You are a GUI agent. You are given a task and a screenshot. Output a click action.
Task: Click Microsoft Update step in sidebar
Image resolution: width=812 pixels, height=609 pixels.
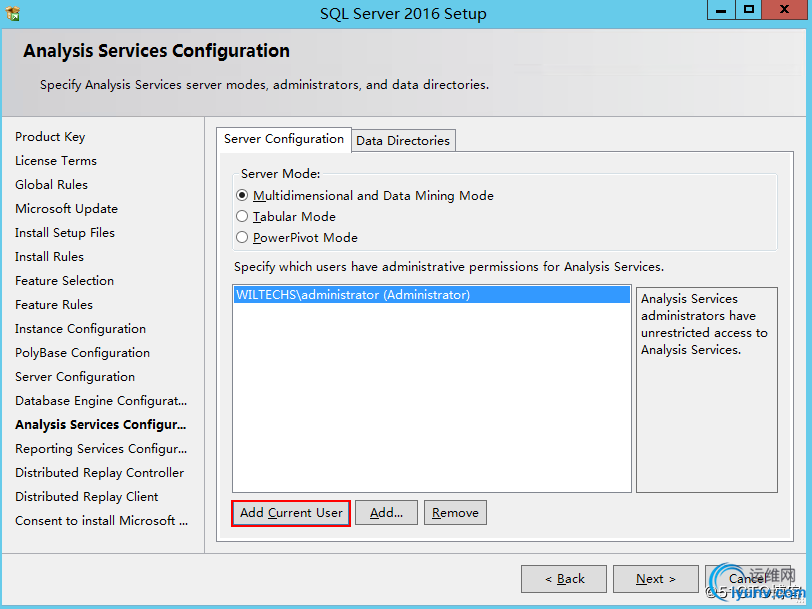[x=66, y=209]
